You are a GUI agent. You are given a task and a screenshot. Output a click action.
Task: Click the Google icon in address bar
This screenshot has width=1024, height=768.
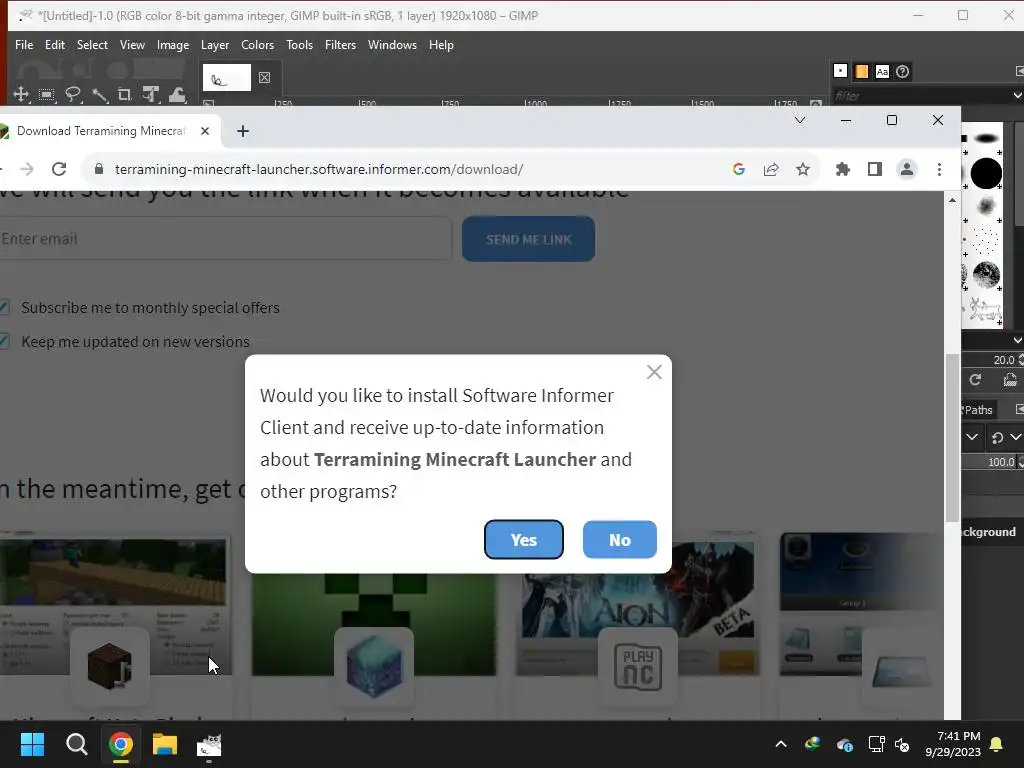click(x=739, y=169)
